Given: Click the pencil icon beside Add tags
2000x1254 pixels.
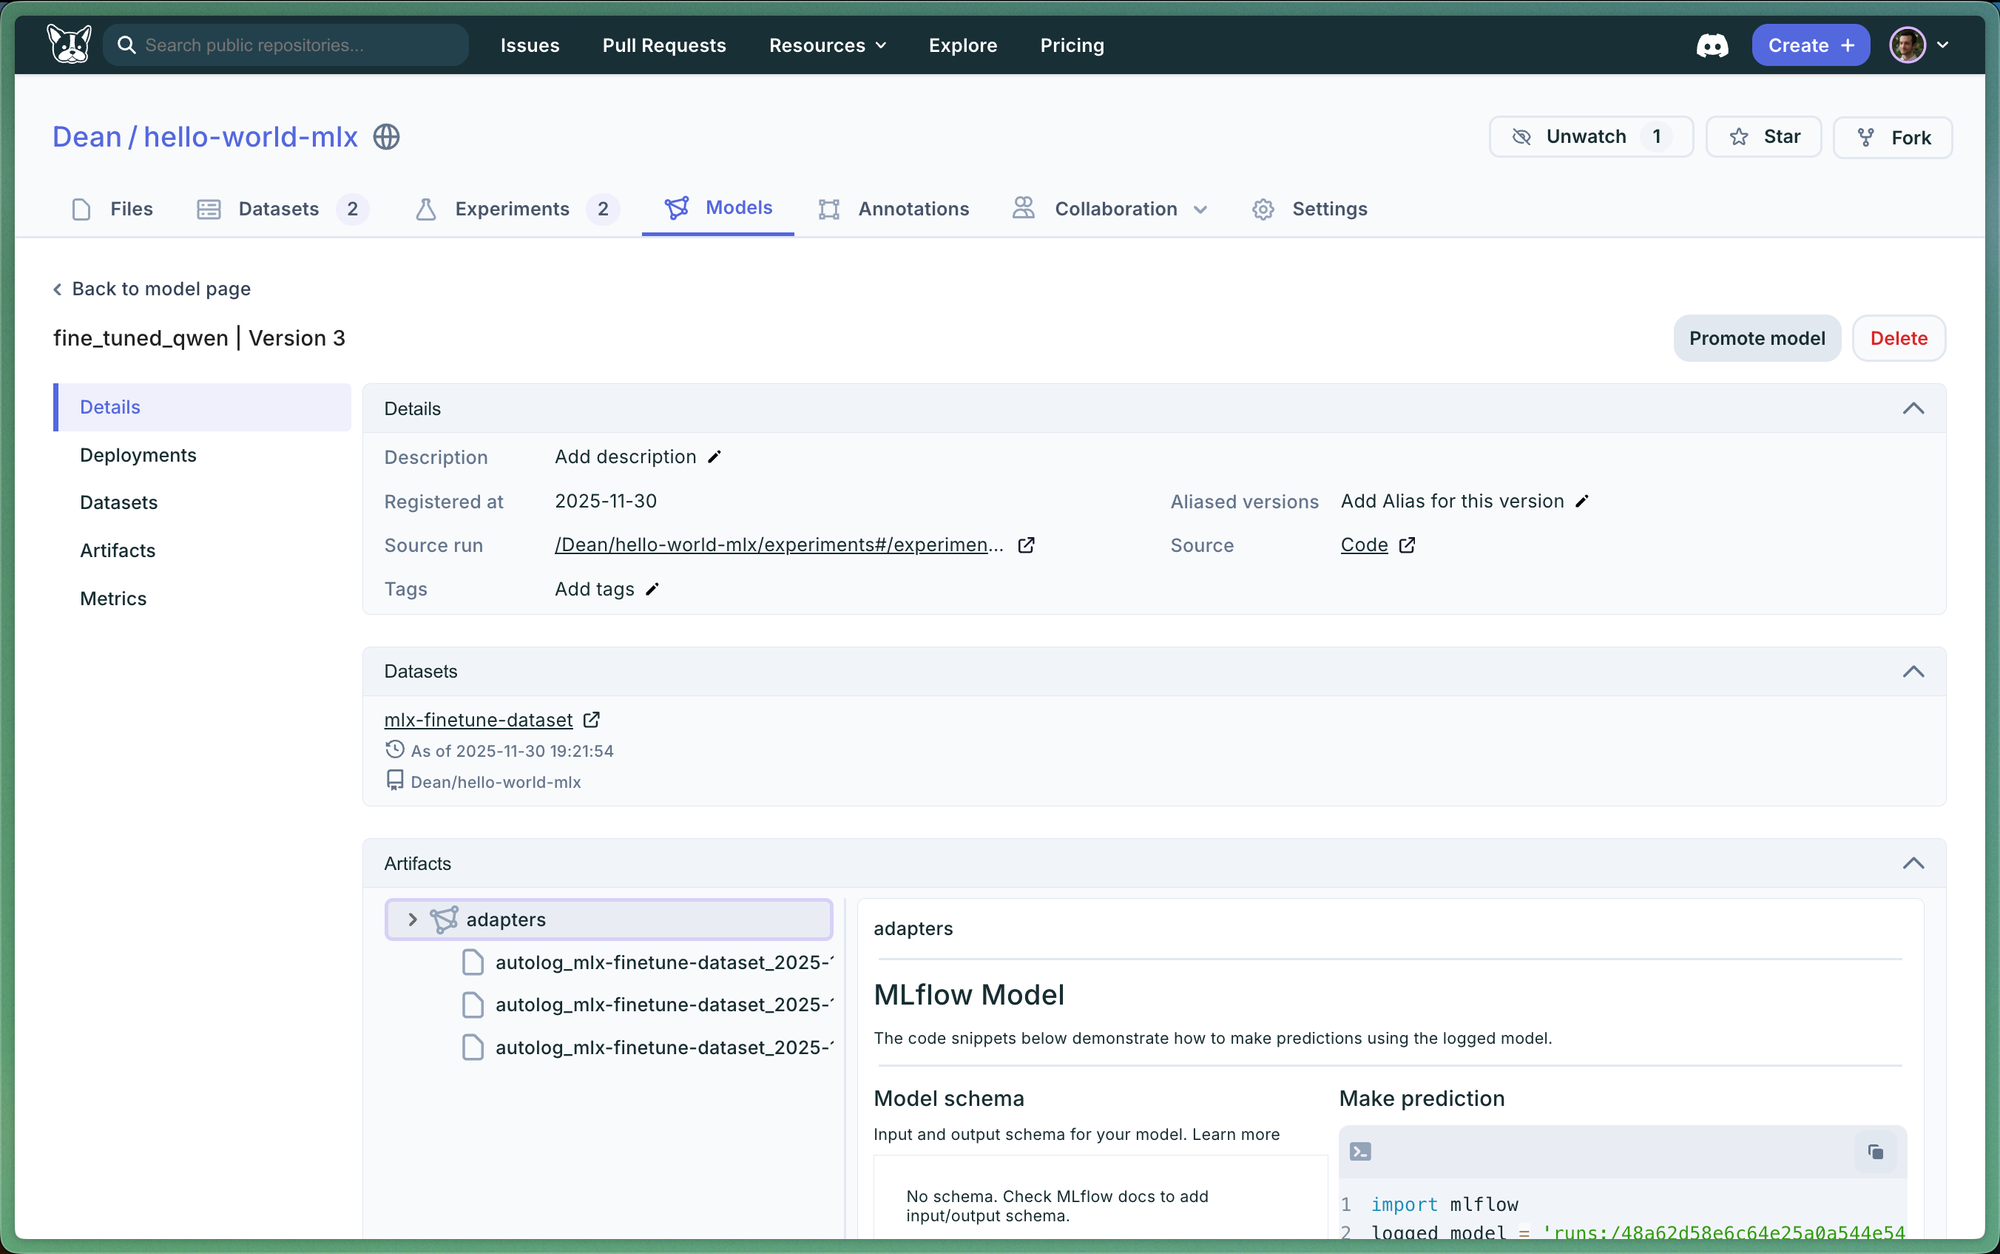Looking at the screenshot, I should (652, 590).
